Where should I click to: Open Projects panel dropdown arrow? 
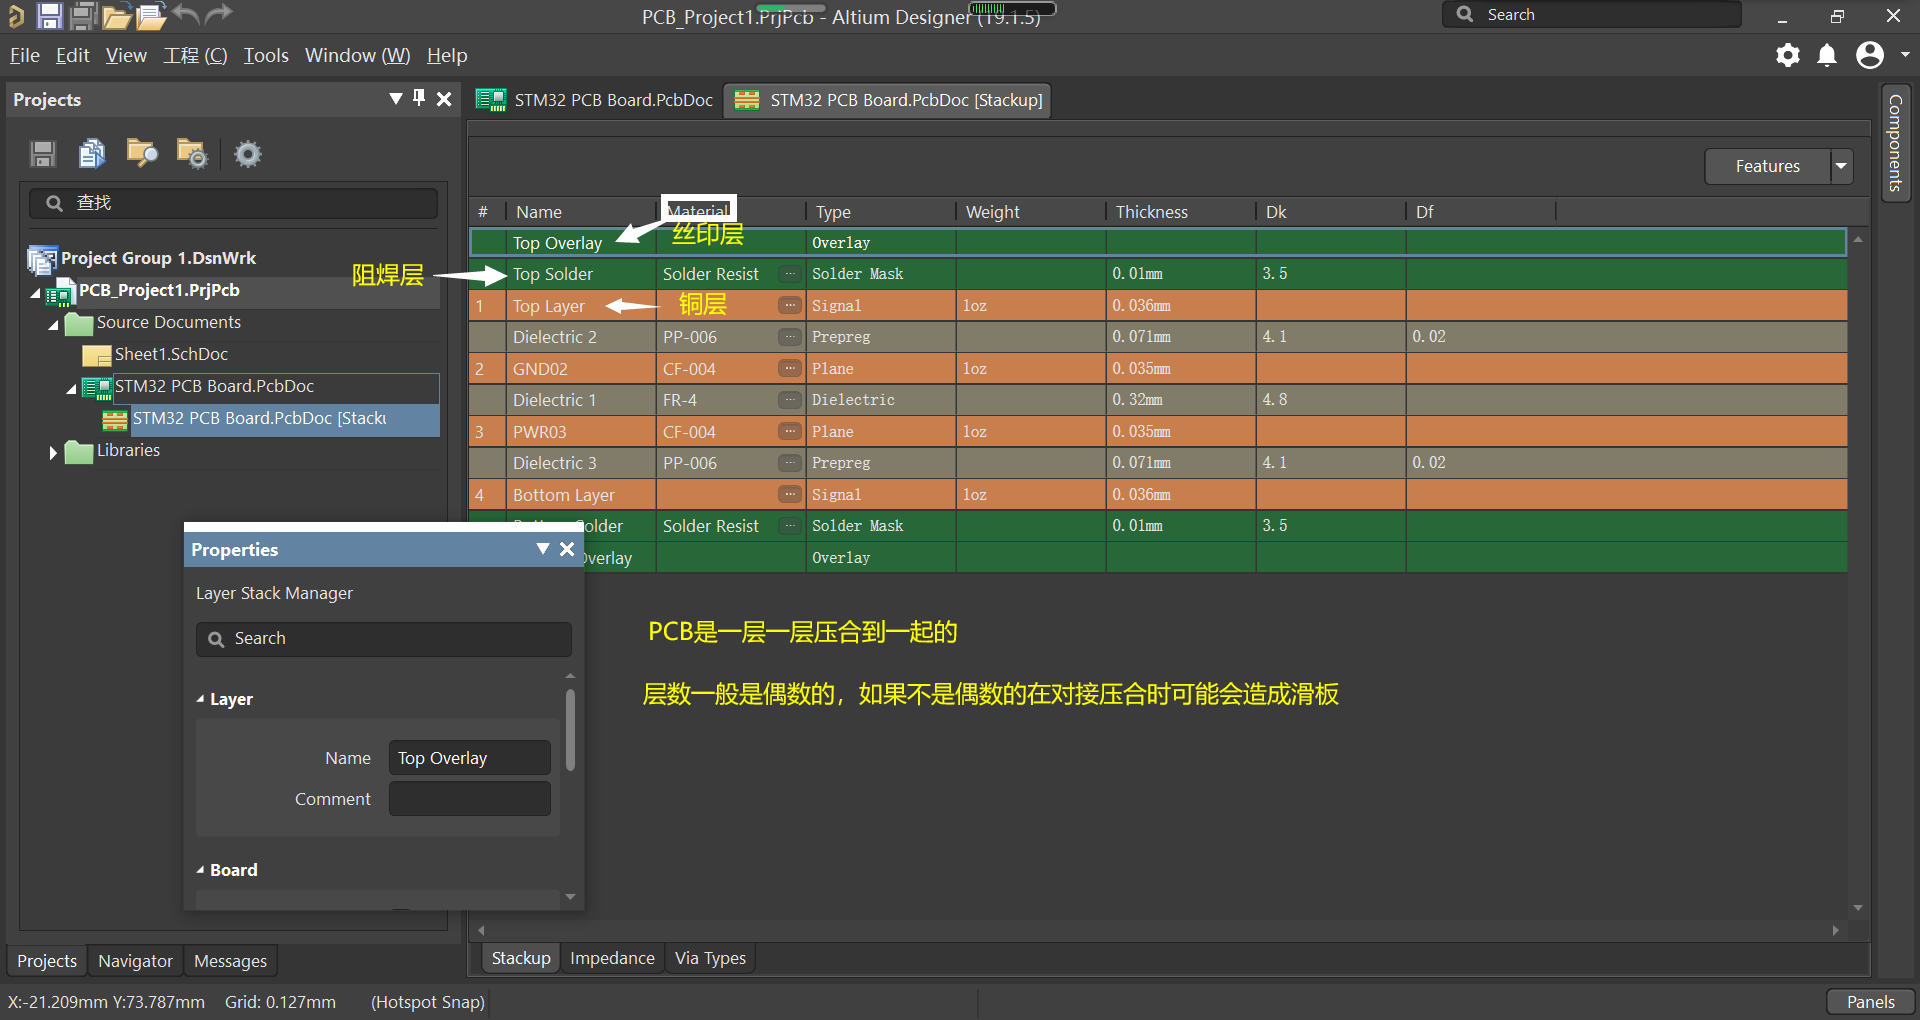tap(396, 98)
